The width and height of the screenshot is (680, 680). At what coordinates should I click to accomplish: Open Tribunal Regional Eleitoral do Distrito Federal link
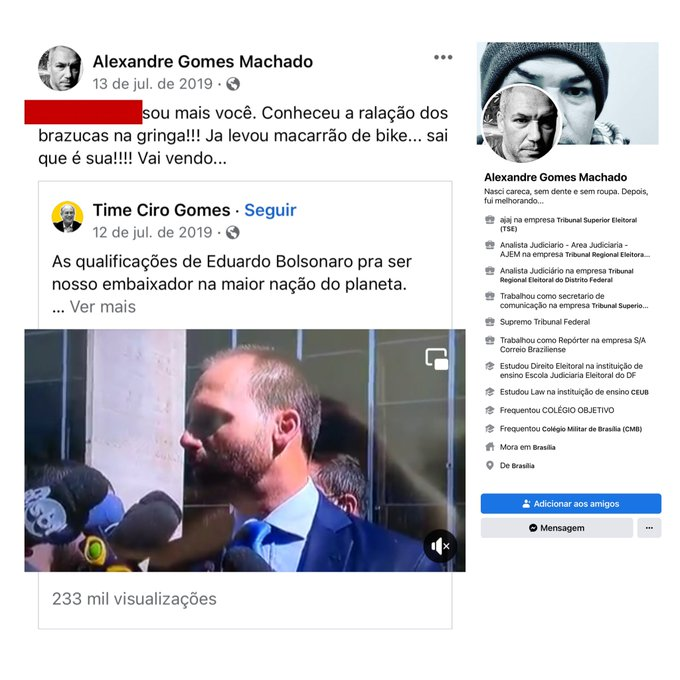(x=566, y=275)
